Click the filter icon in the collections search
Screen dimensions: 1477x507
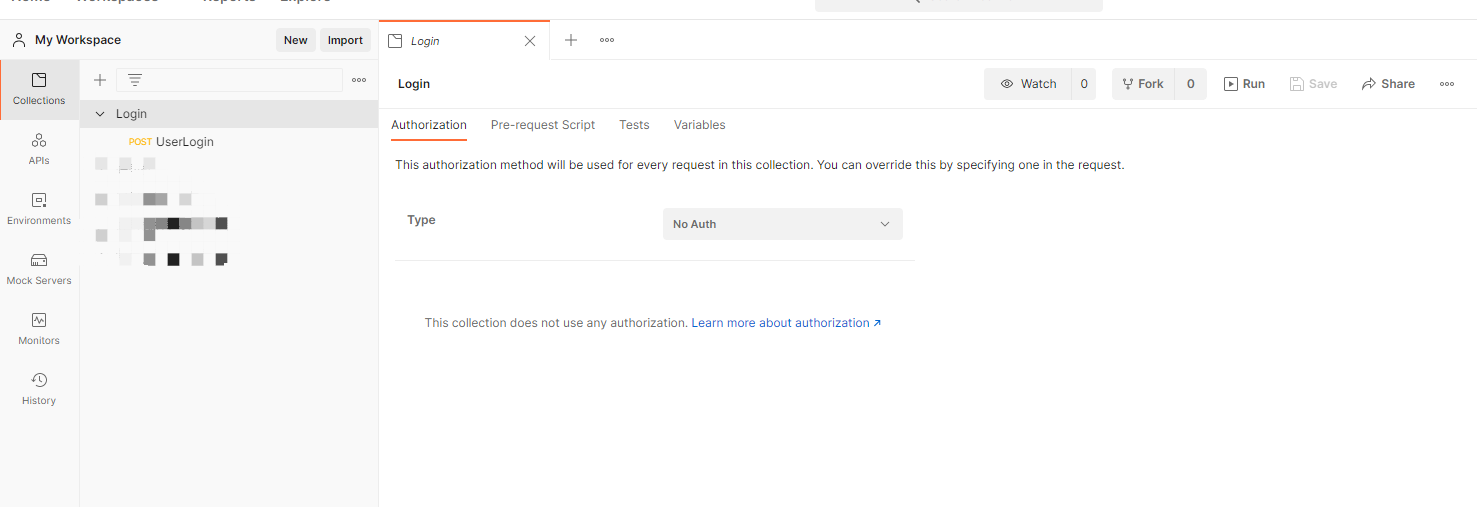pos(135,80)
